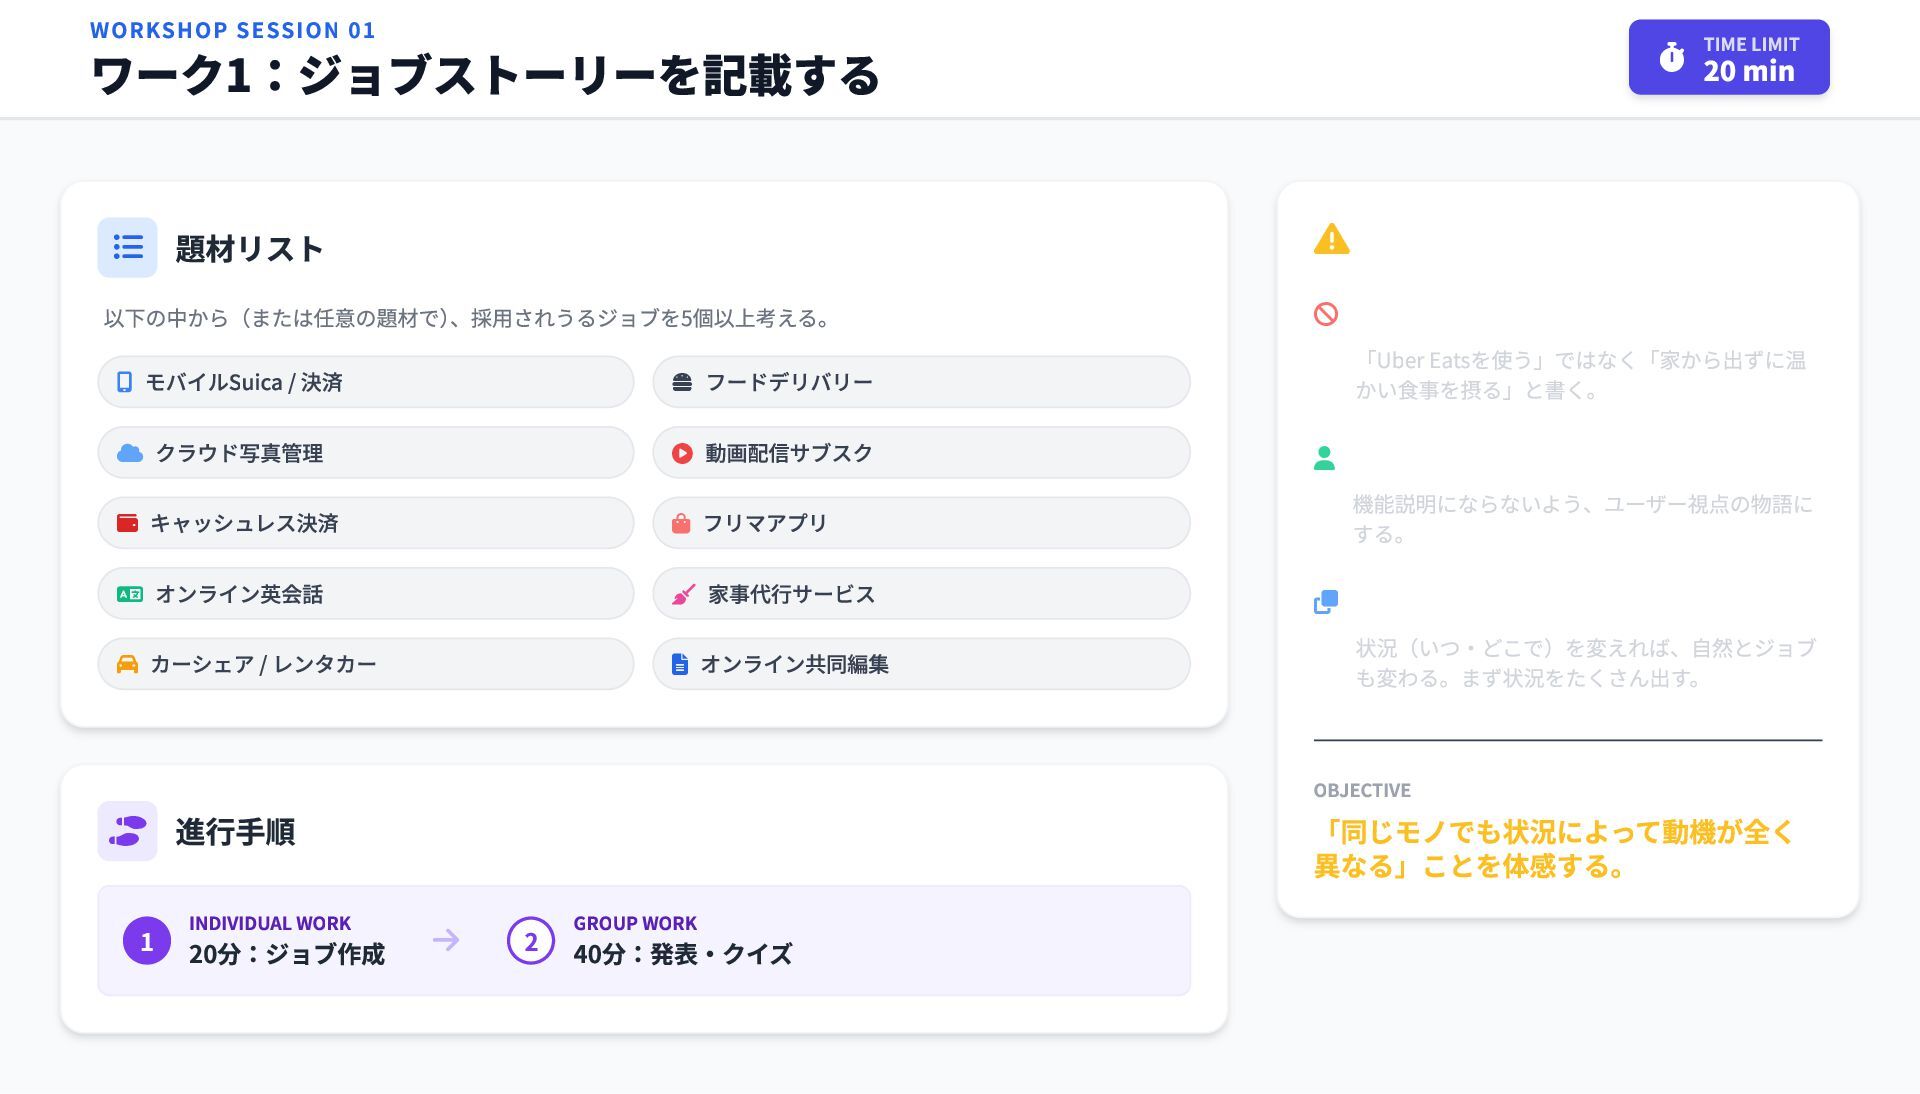The image size is (1920, 1094).
Task: Click the list icon beside 題材リスト
Action: (x=127, y=247)
